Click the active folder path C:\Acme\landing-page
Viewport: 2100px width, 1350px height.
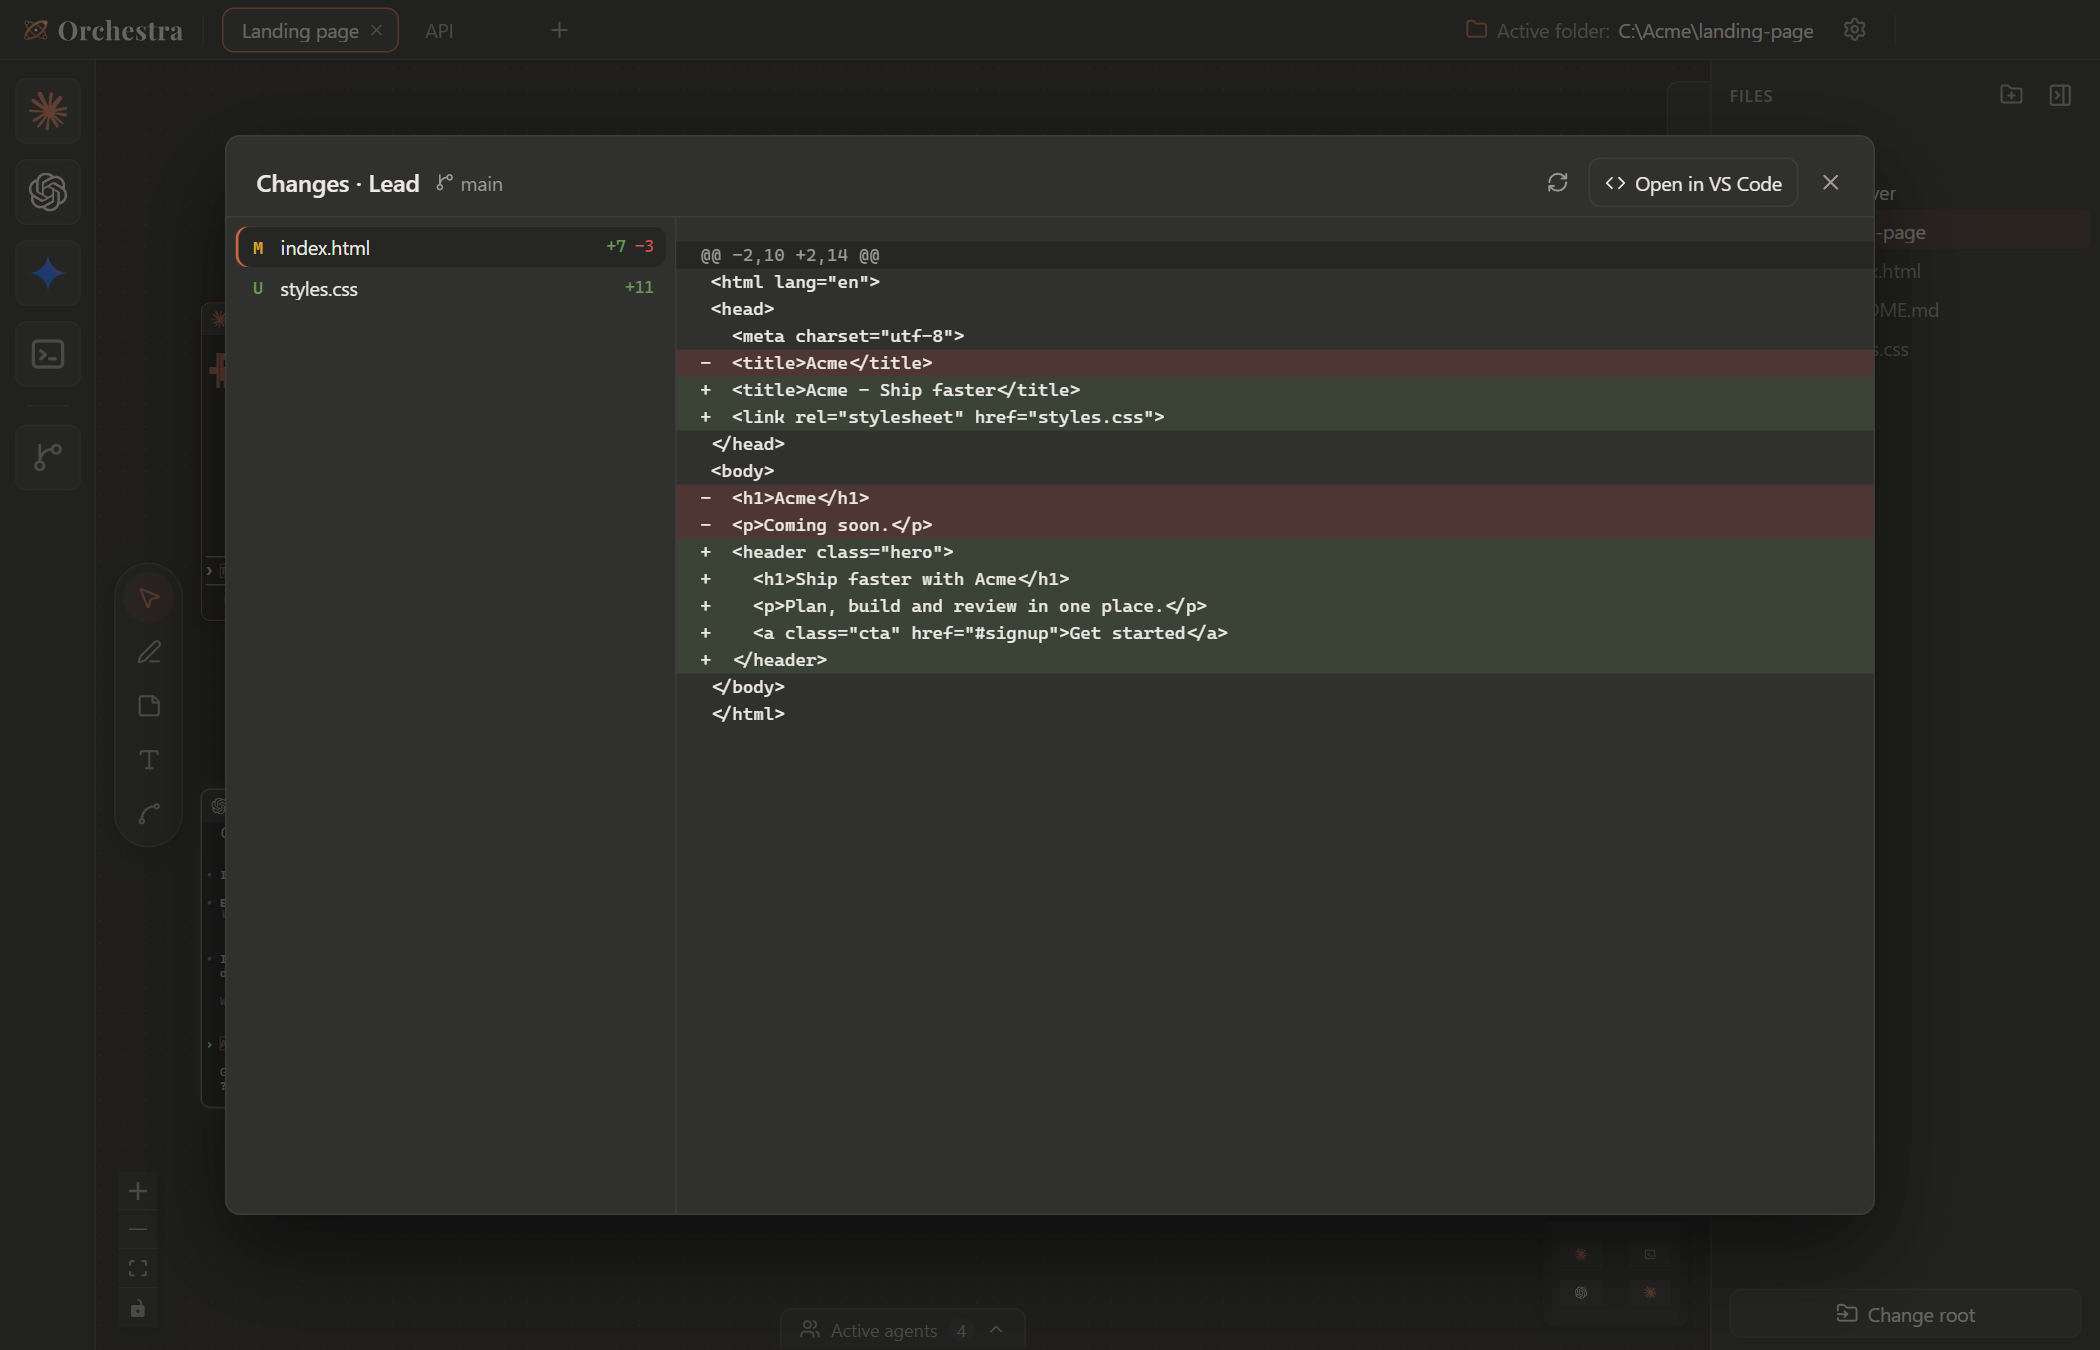click(1716, 31)
